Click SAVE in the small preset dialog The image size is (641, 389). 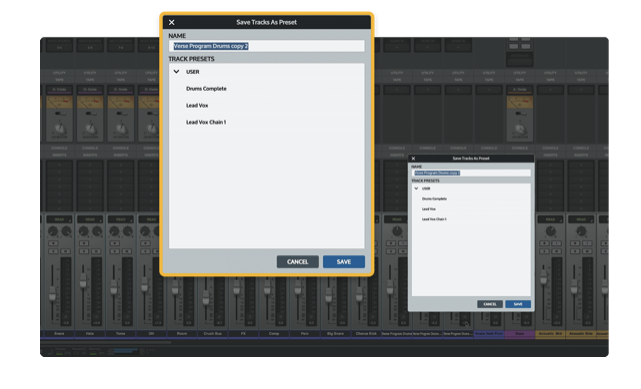[x=518, y=304]
